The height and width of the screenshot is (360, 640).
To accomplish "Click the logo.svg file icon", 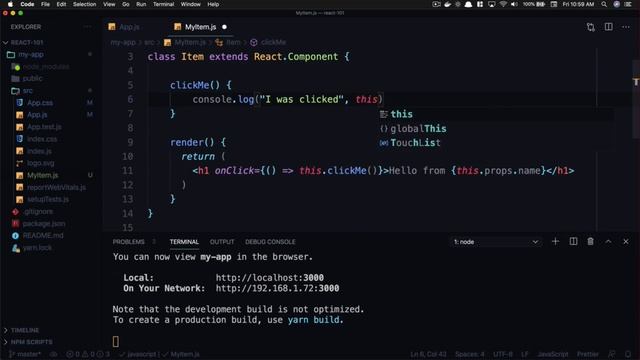I will coord(20,163).
